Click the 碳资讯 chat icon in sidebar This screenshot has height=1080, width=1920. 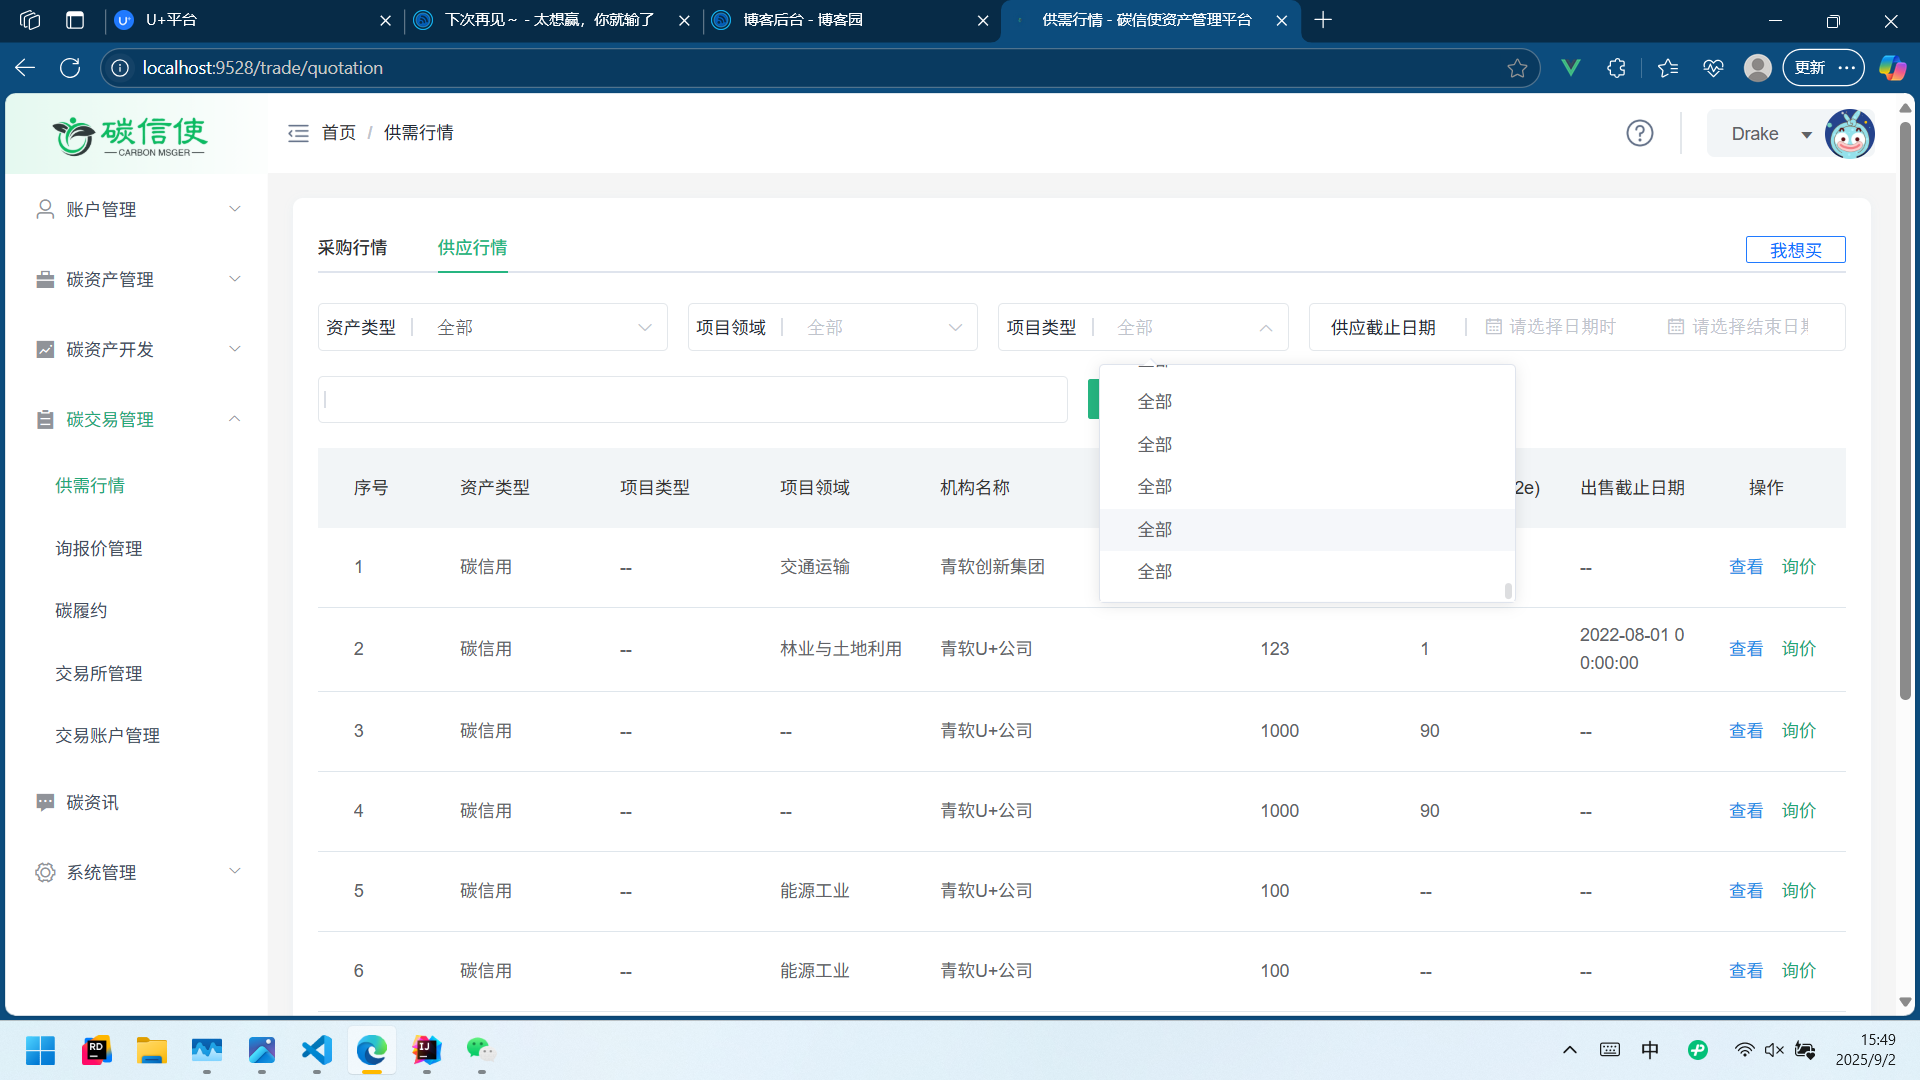pyautogui.click(x=45, y=802)
